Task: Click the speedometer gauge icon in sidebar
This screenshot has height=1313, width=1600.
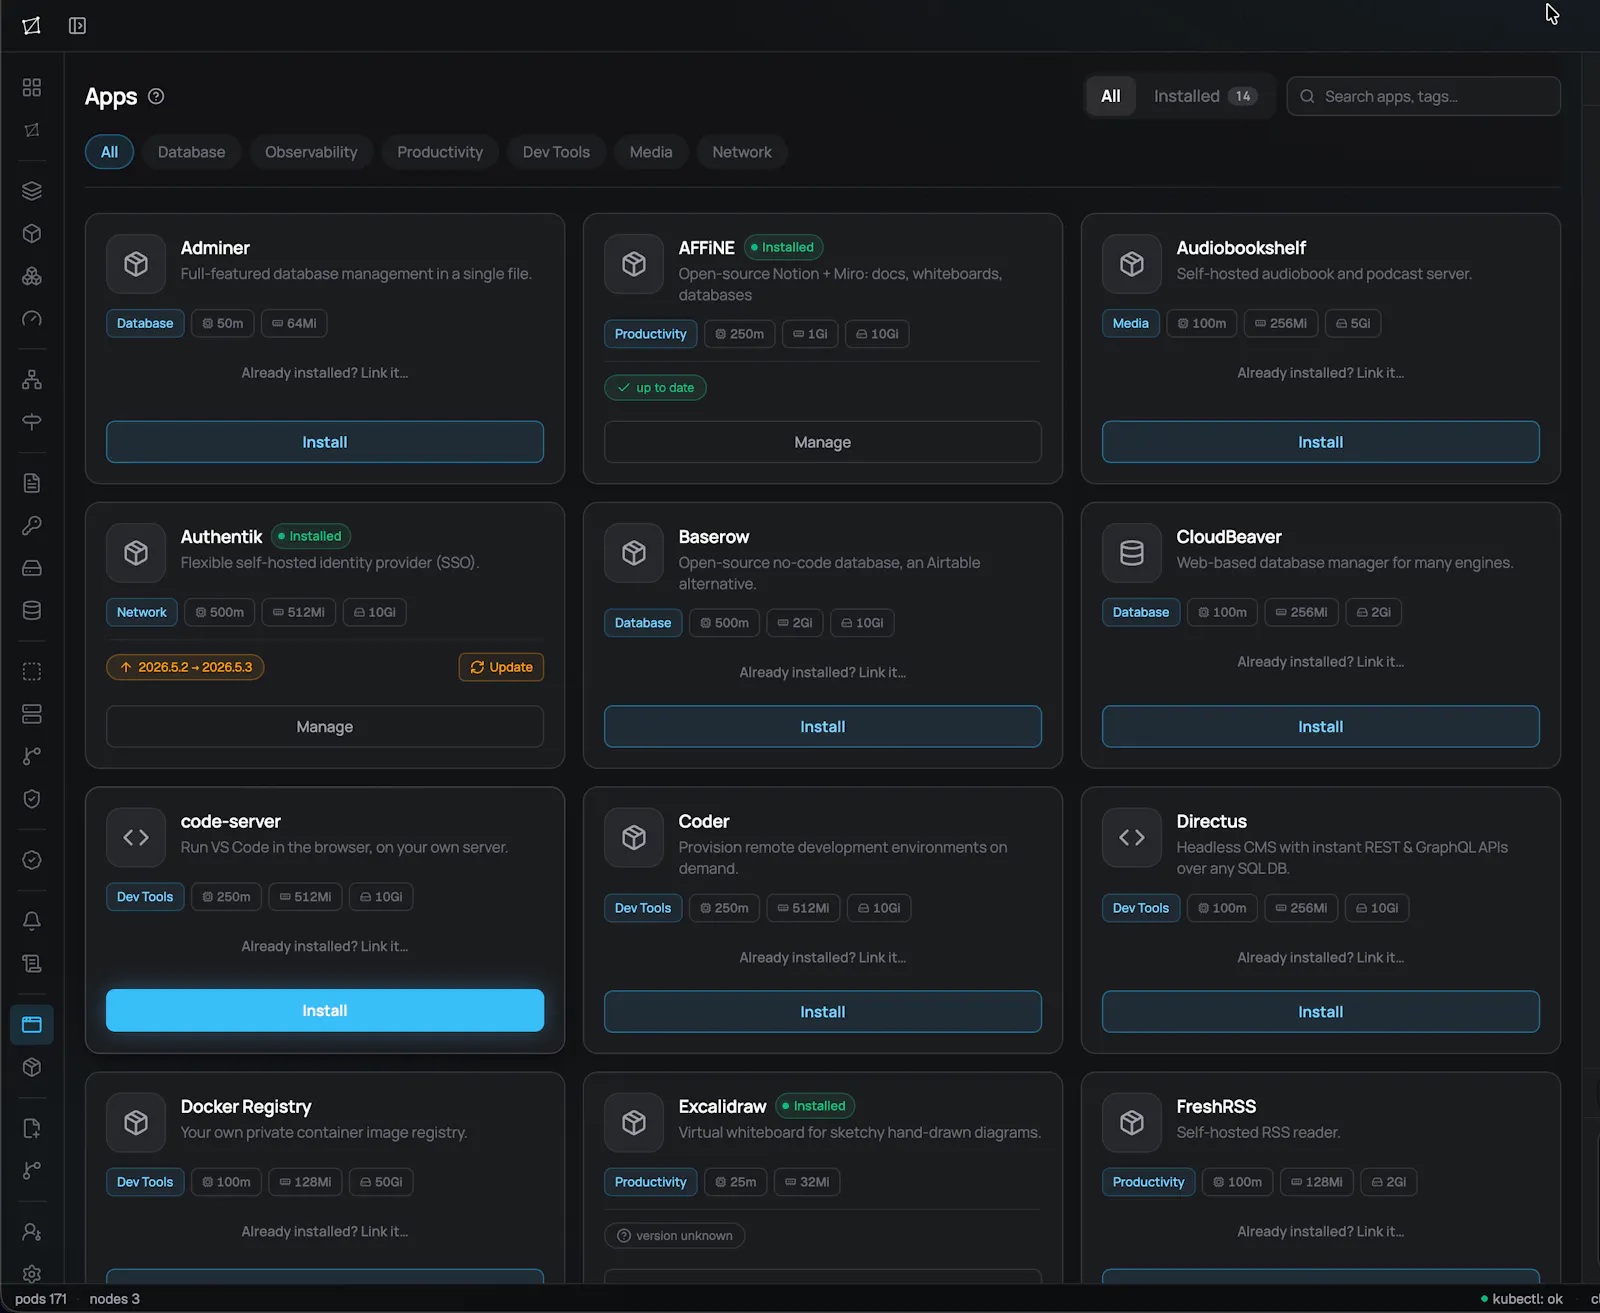Action: [32, 318]
